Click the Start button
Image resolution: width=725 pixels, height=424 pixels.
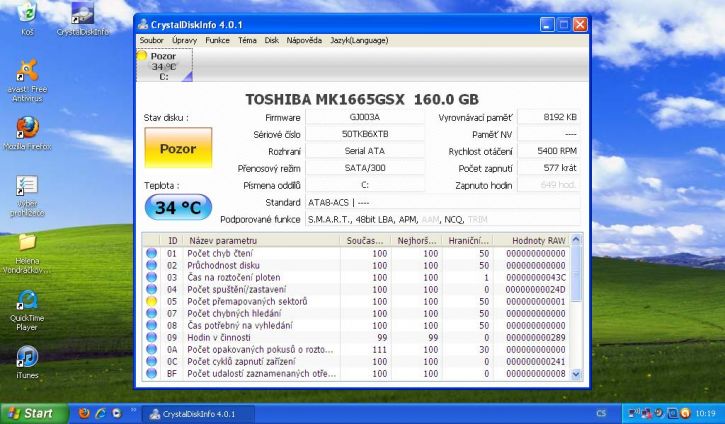tap(35, 413)
